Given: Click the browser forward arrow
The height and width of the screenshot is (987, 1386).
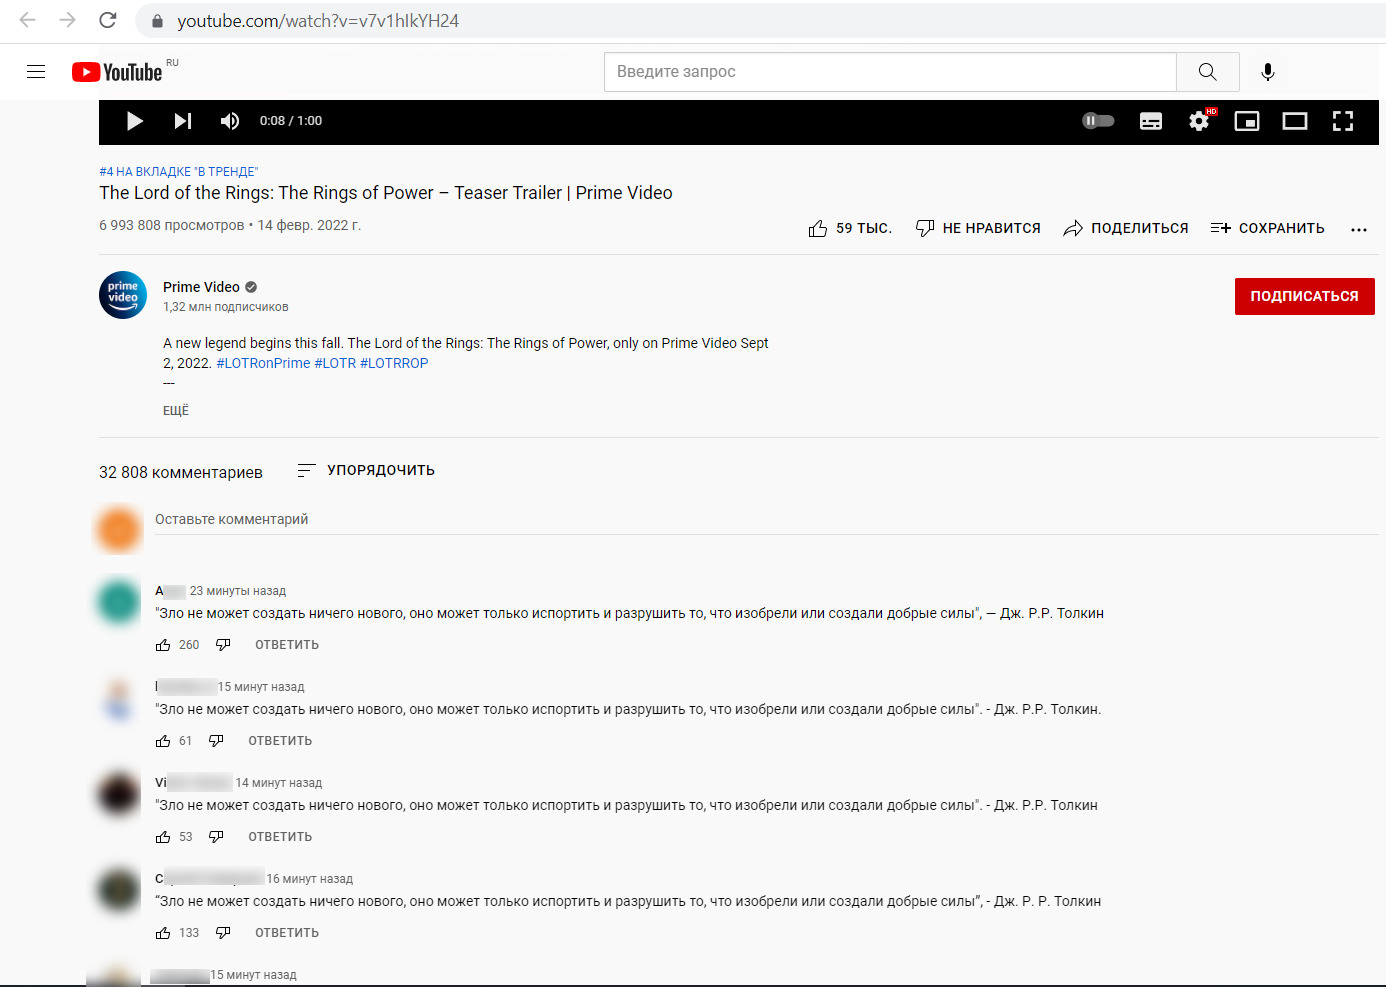Looking at the screenshot, I should point(68,20).
